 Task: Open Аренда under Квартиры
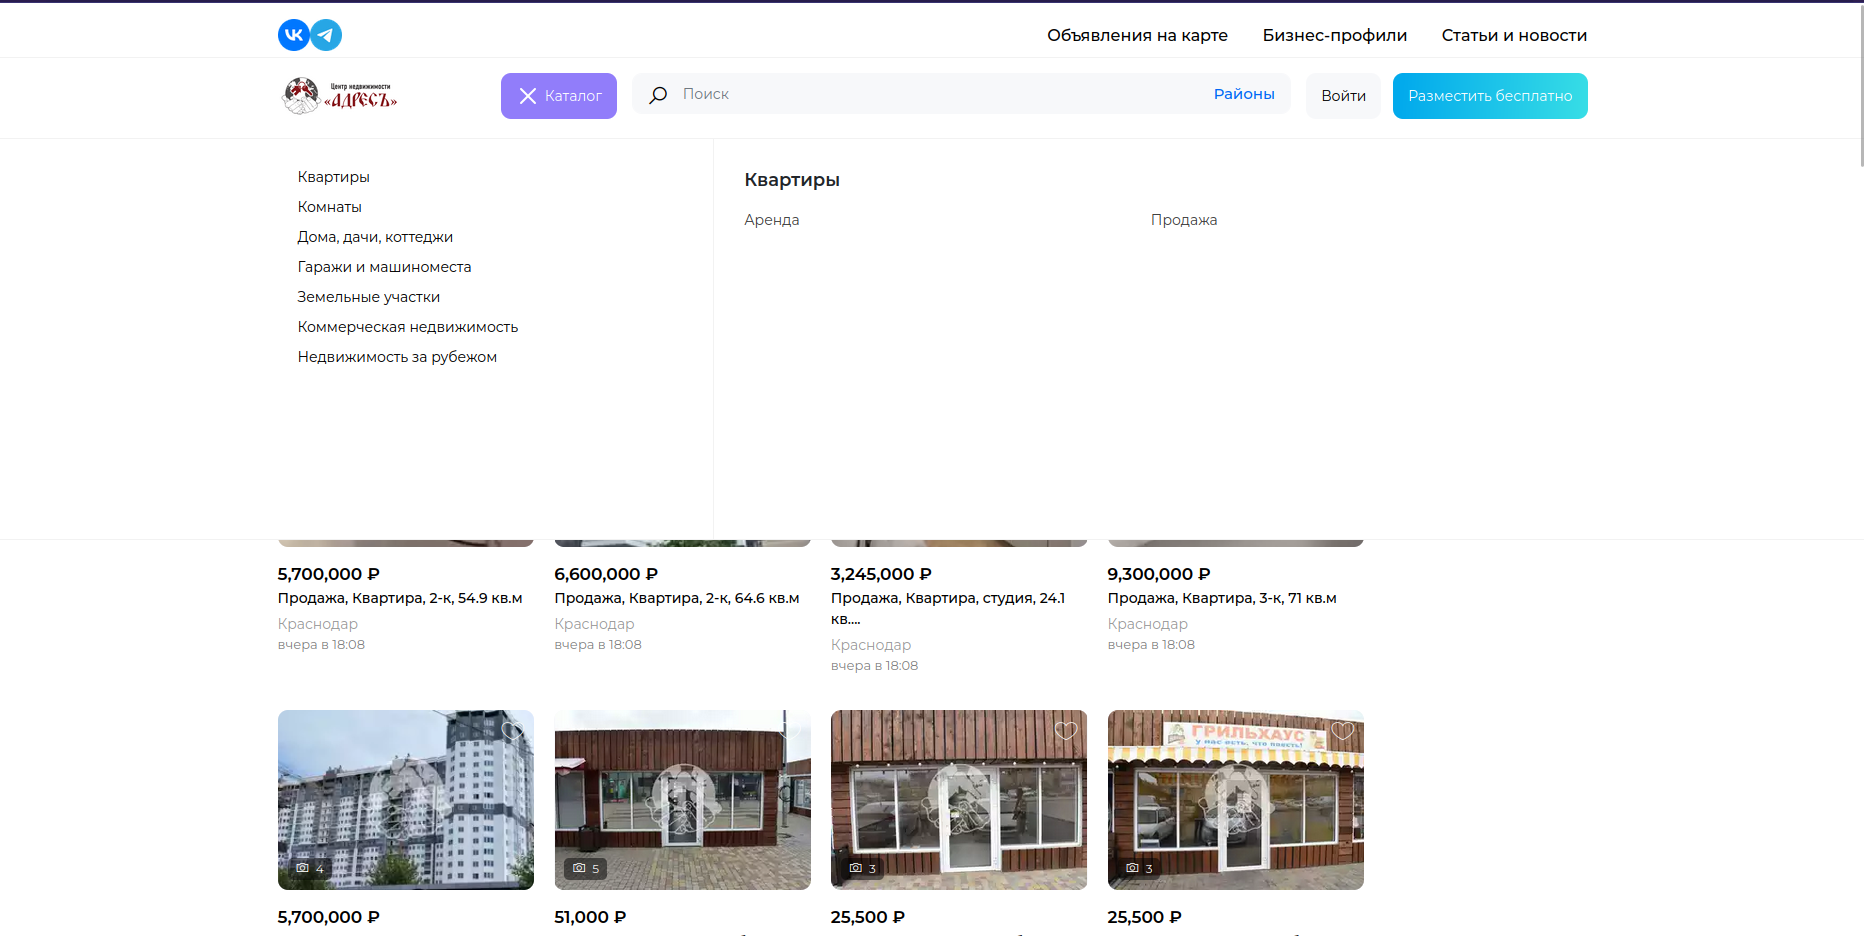click(771, 220)
